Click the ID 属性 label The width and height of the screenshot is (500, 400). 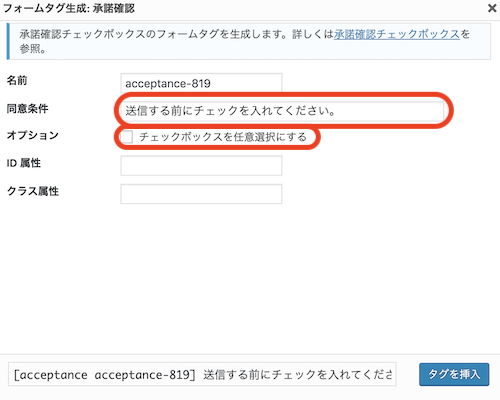[24, 163]
